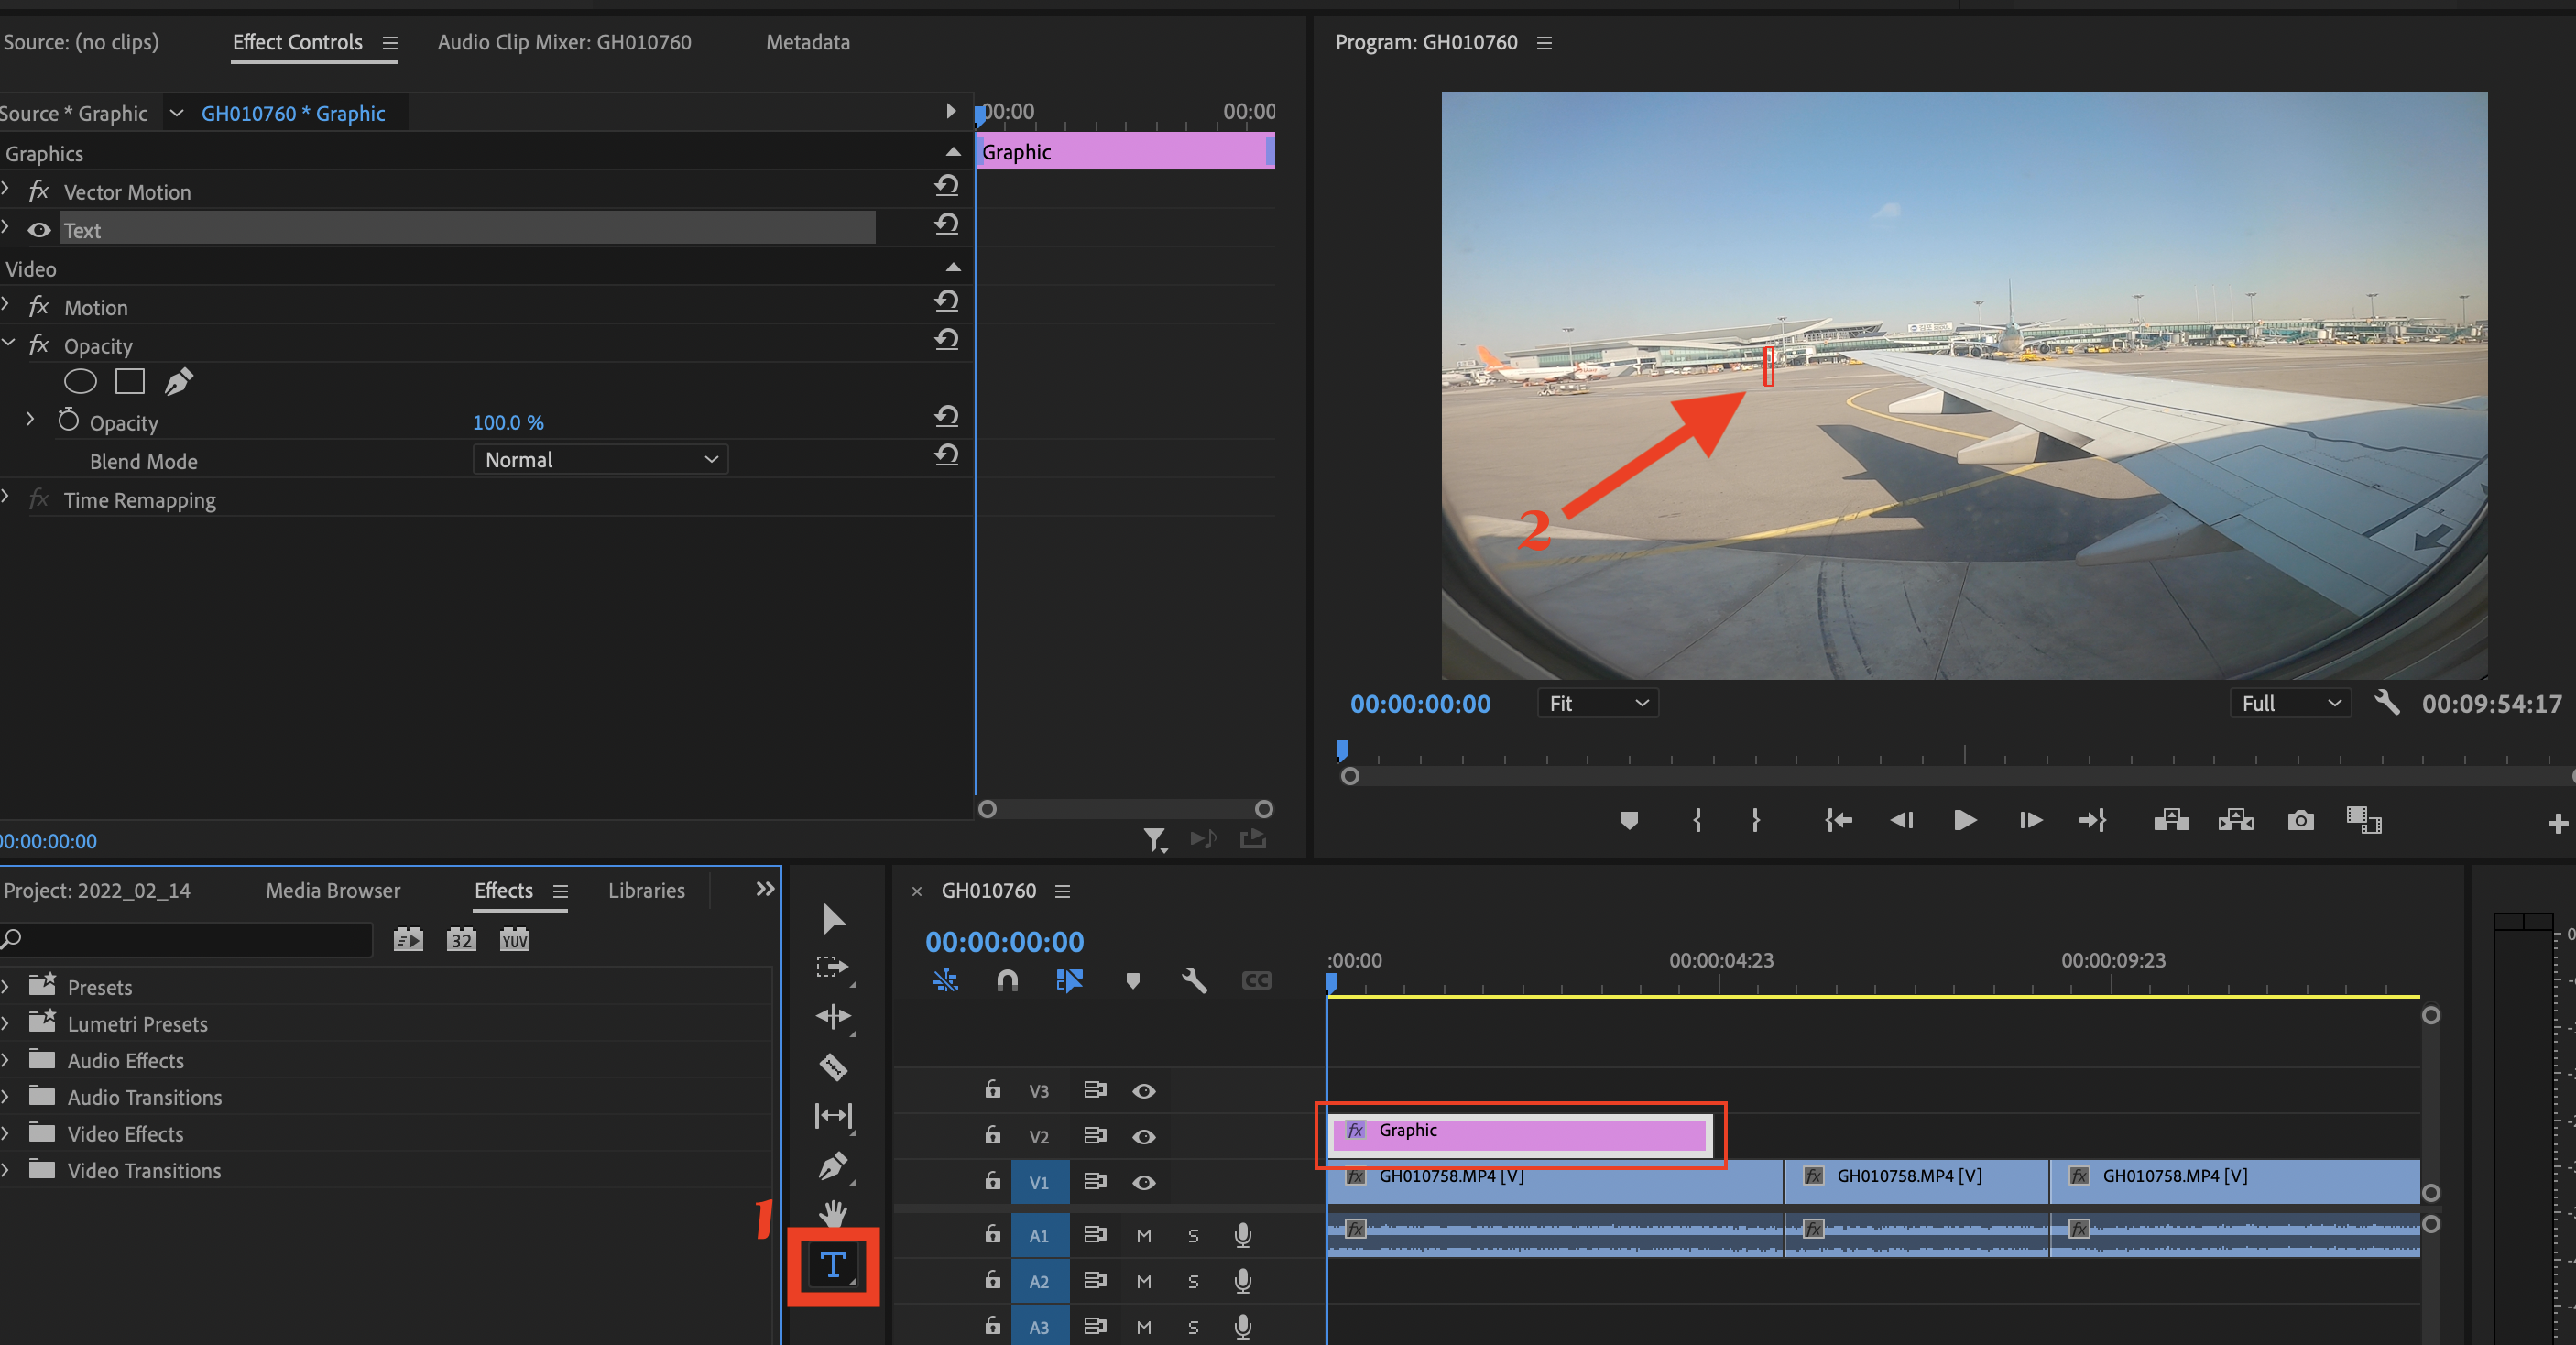This screenshot has height=1345, width=2576.
Task: Click Export Frame camera icon
Action: point(2300,821)
